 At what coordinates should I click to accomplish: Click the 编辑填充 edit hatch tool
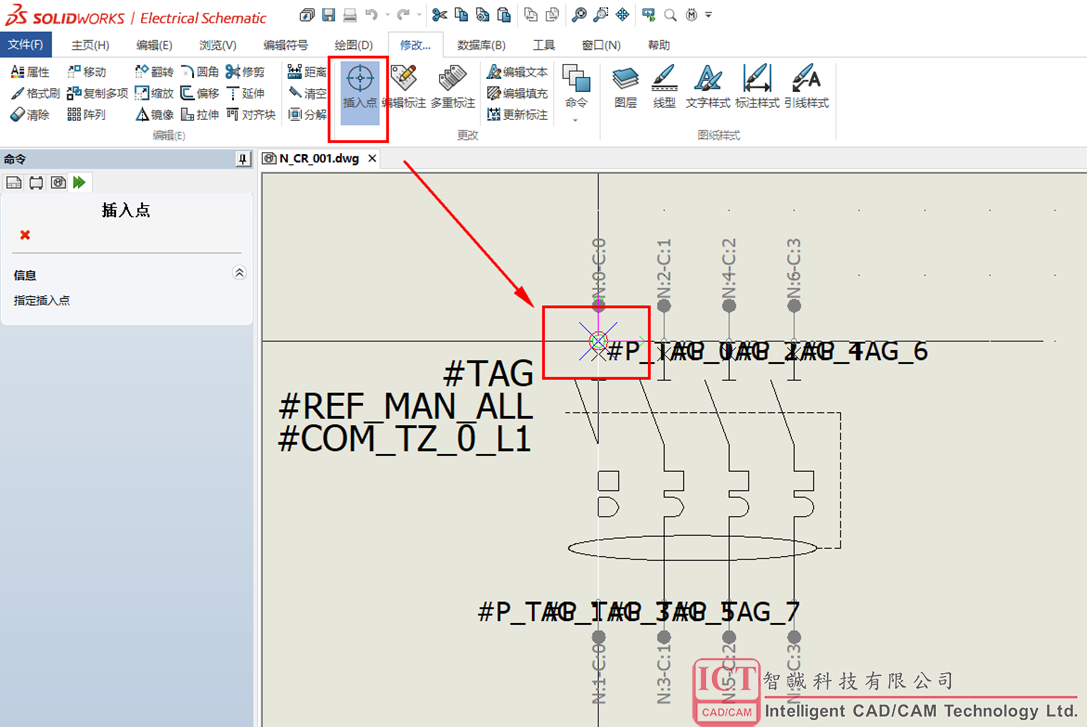(517, 93)
